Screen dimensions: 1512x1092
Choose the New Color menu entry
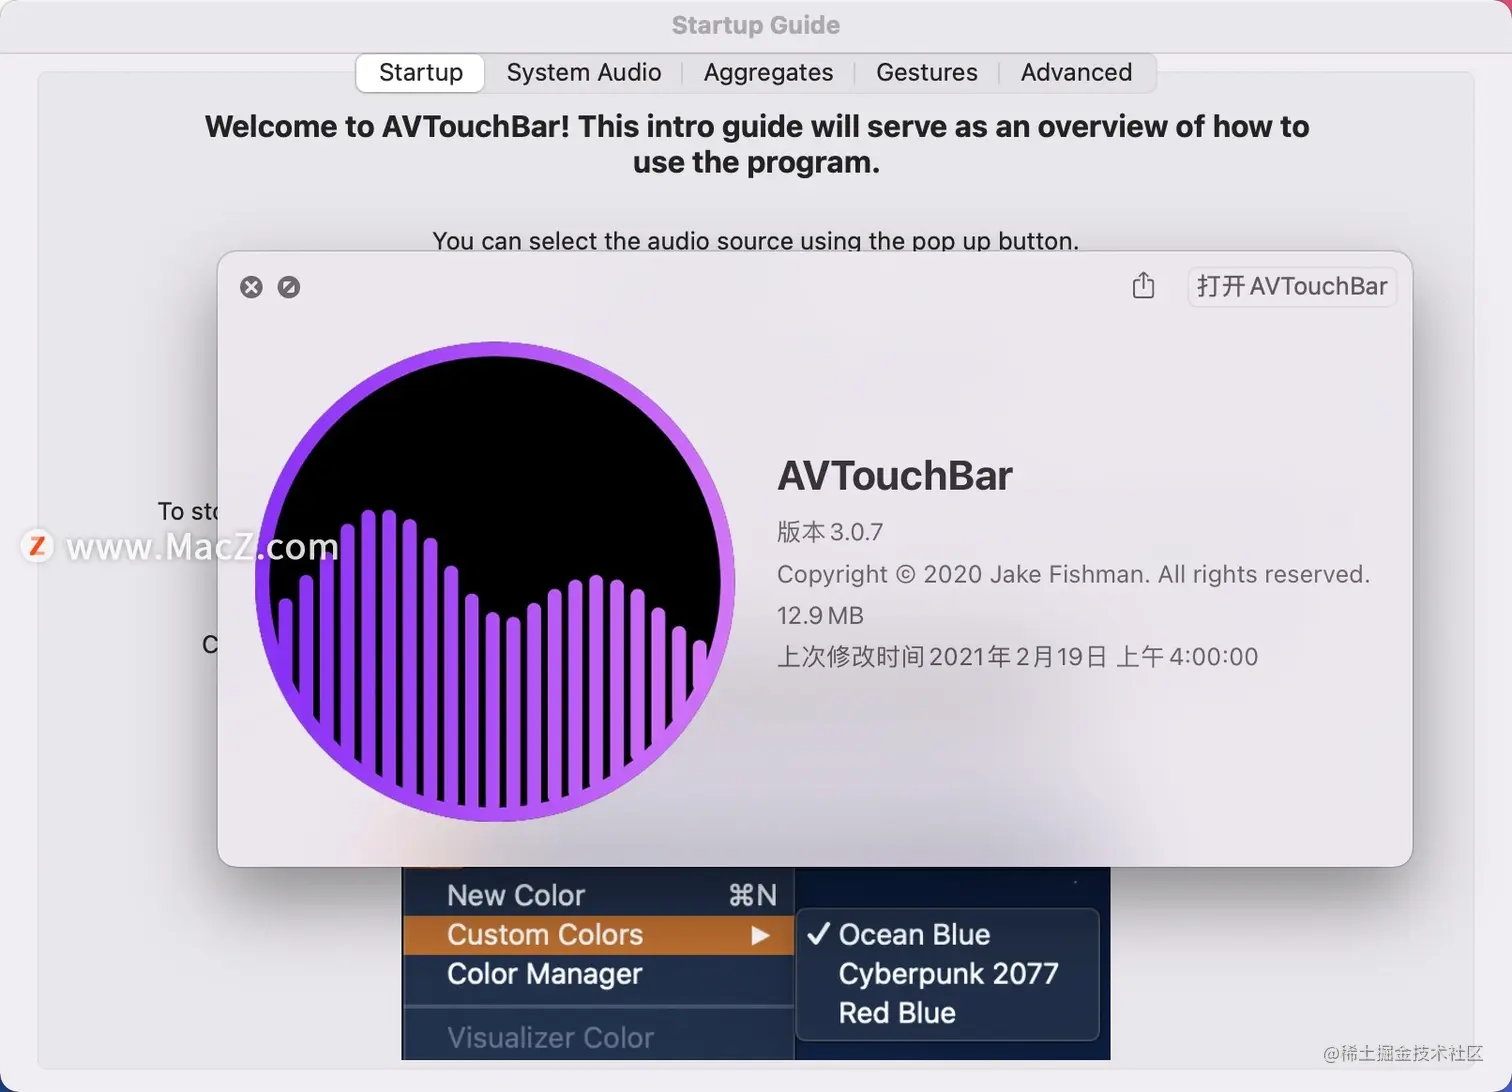point(598,895)
